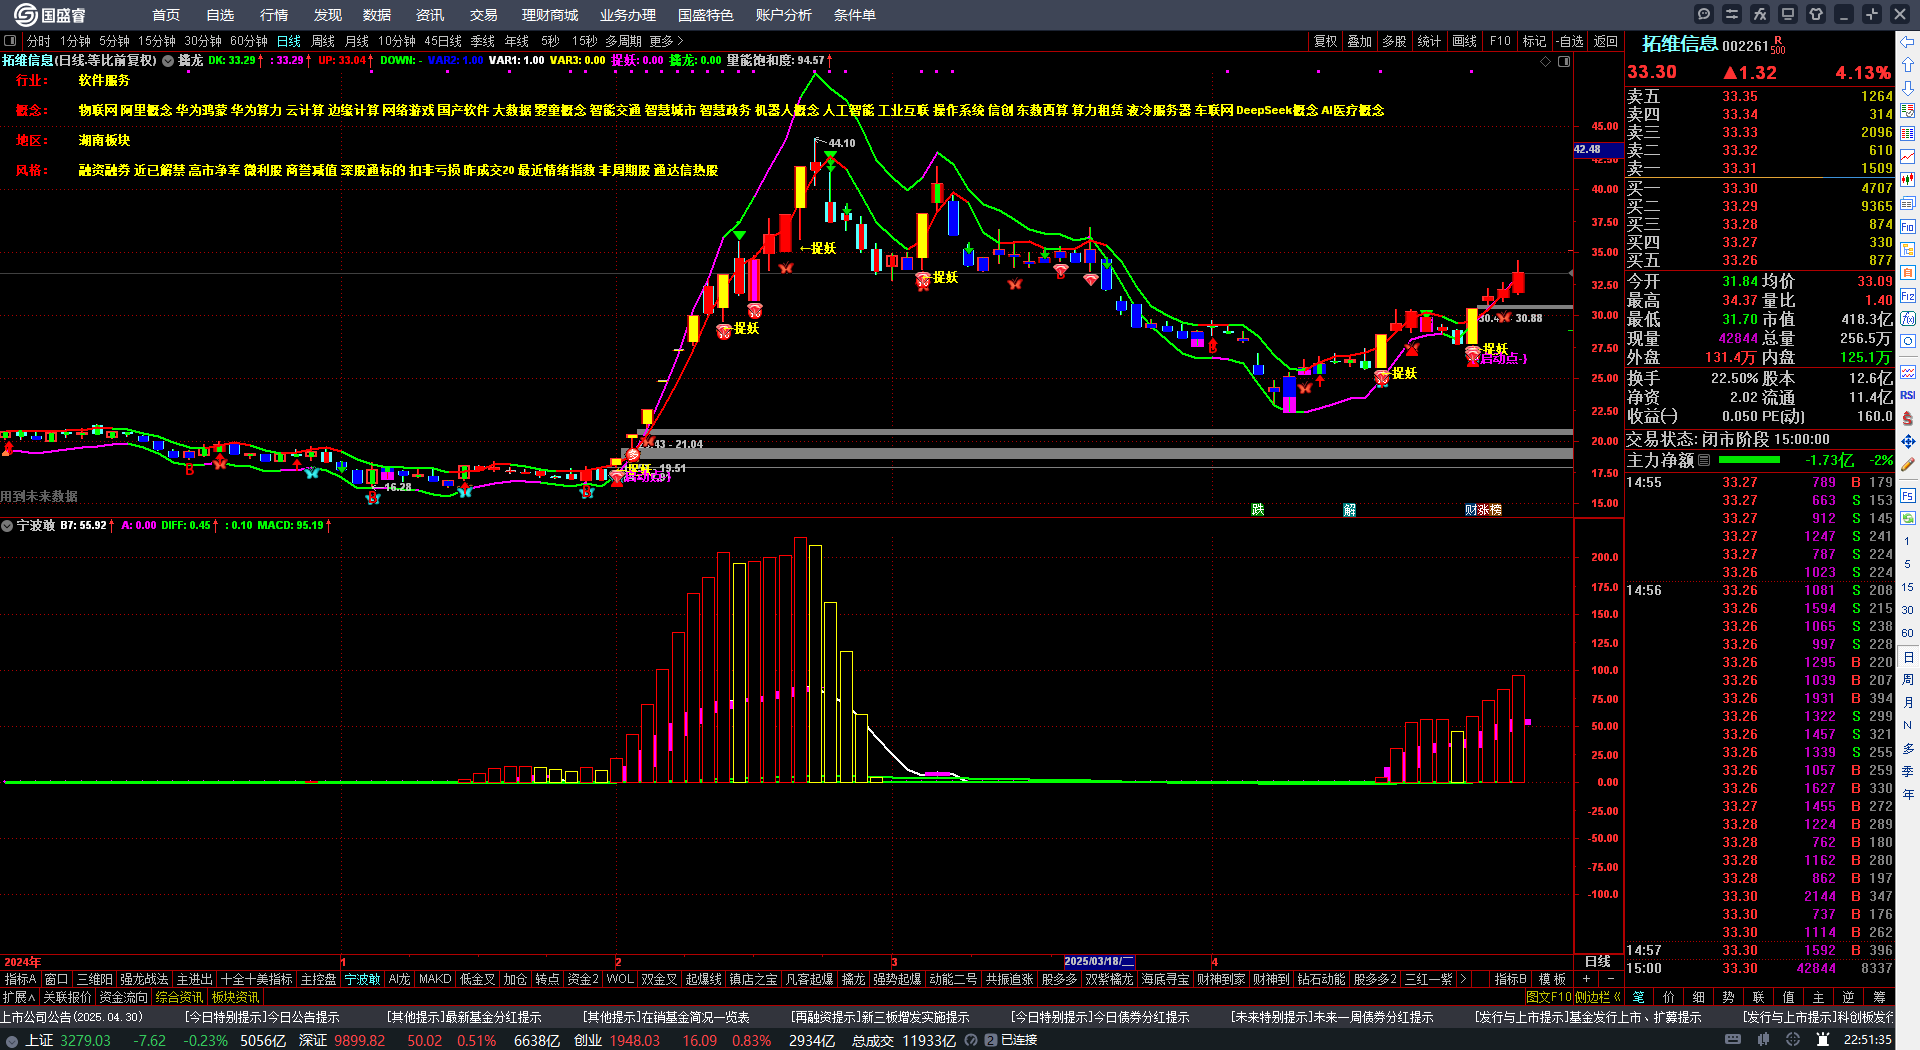Open the f(x) formula sidebar icon
This screenshot has height=1050, width=1920.
tap(1908, 319)
